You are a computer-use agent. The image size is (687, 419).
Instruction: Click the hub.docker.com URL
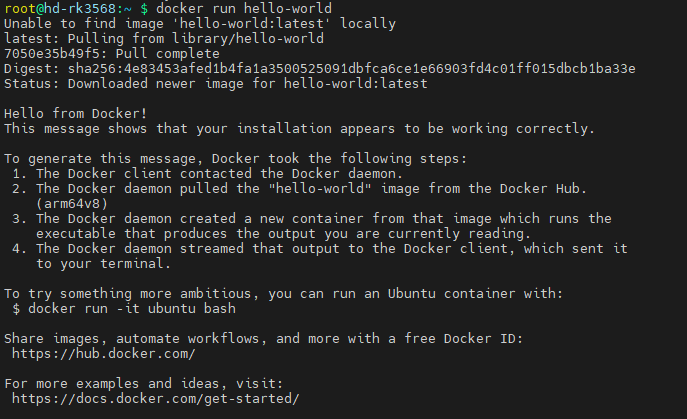click(x=103, y=353)
